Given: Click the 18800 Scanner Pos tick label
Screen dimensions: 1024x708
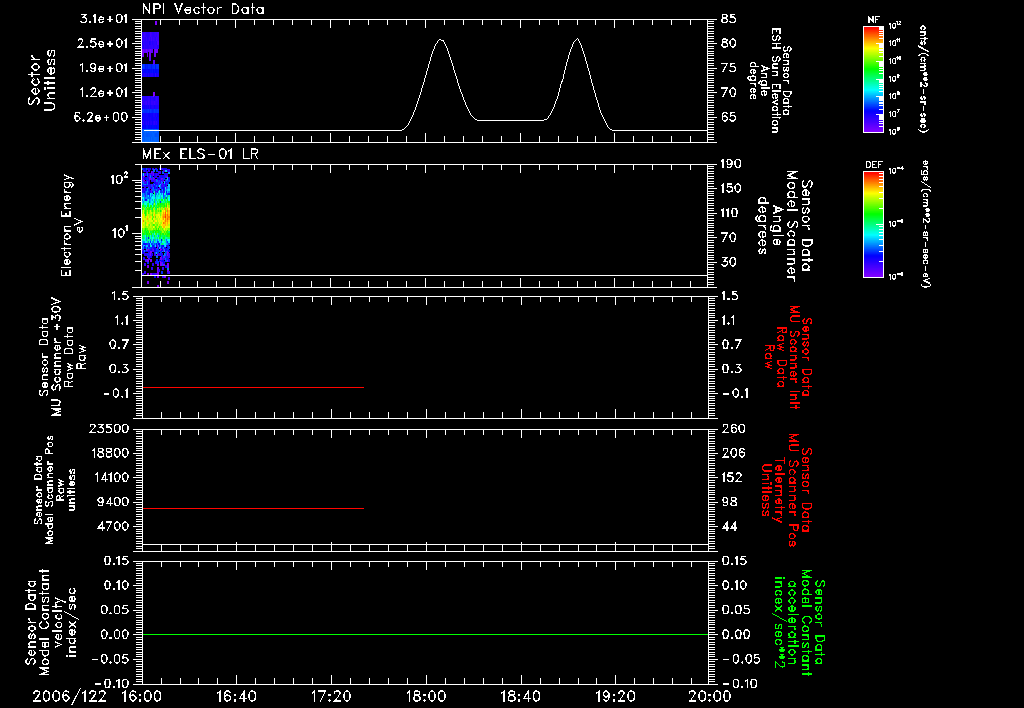Looking at the screenshot, I should [x=109, y=453].
